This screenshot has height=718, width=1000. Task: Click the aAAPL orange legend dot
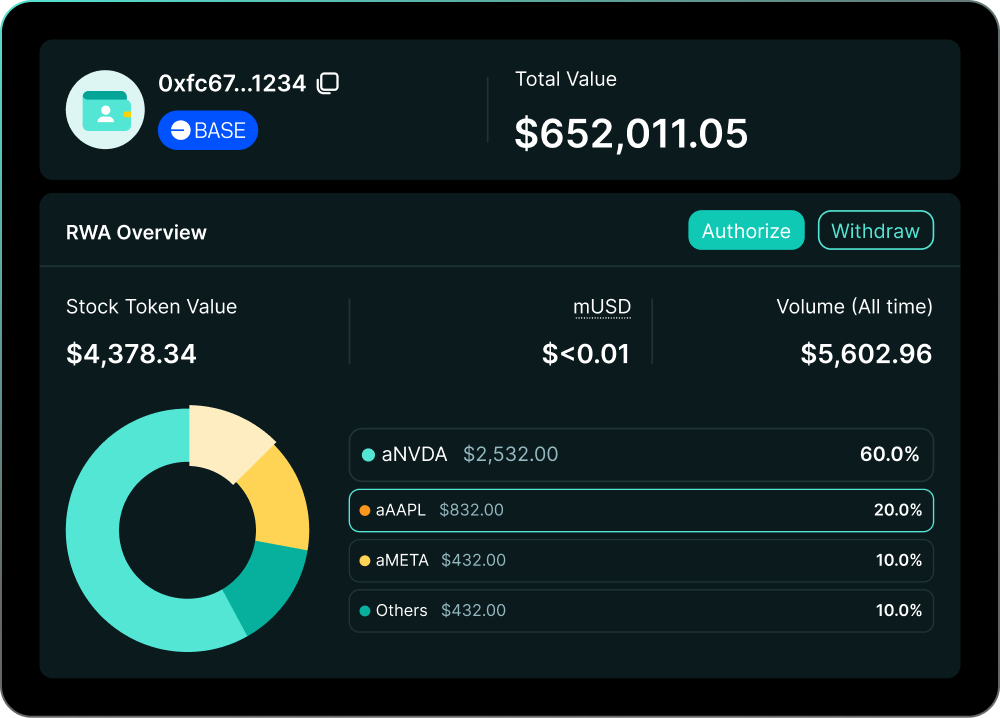tap(365, 510)
